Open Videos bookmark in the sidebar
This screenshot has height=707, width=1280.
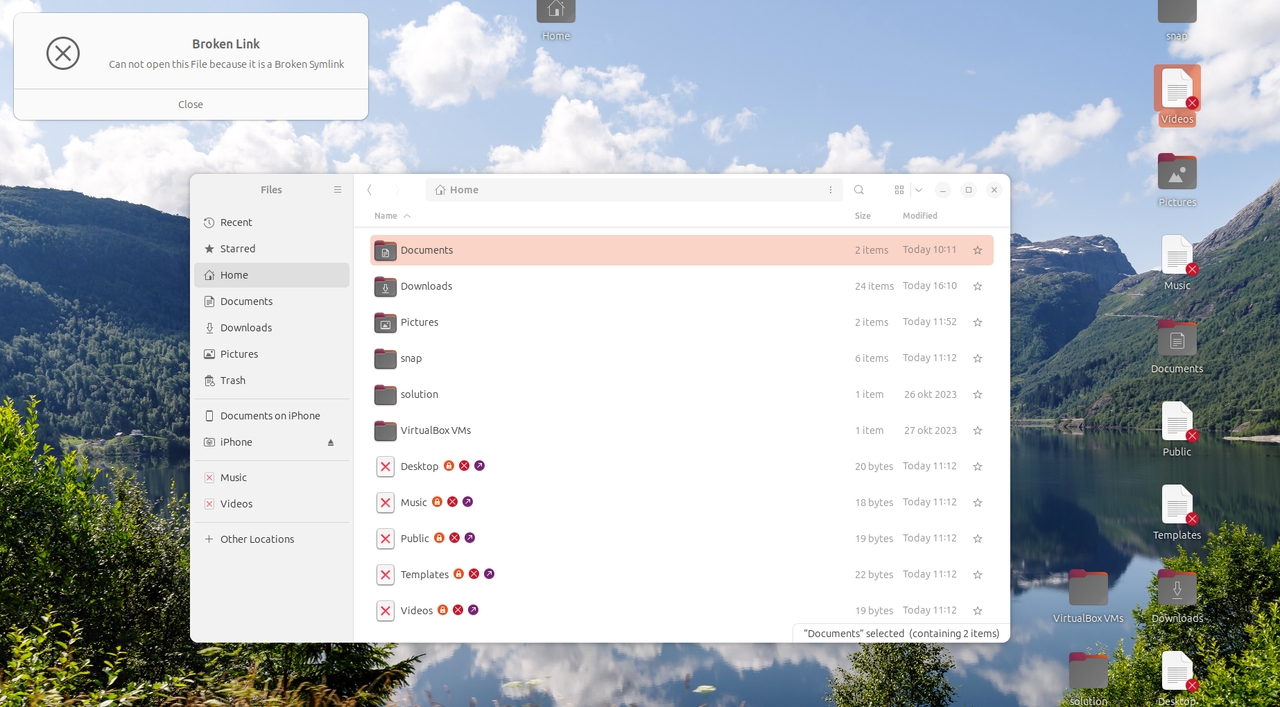271,504
